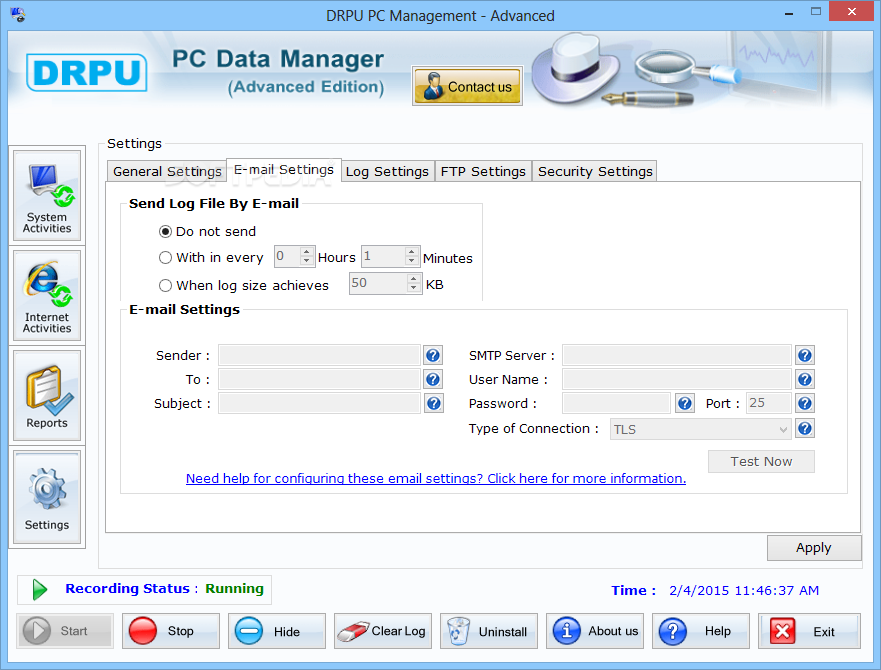Image resolution: width=881 pixels, height=670 pixels.
Task: Minimize the DRPU PC Management window
Action: click(789, 12)
